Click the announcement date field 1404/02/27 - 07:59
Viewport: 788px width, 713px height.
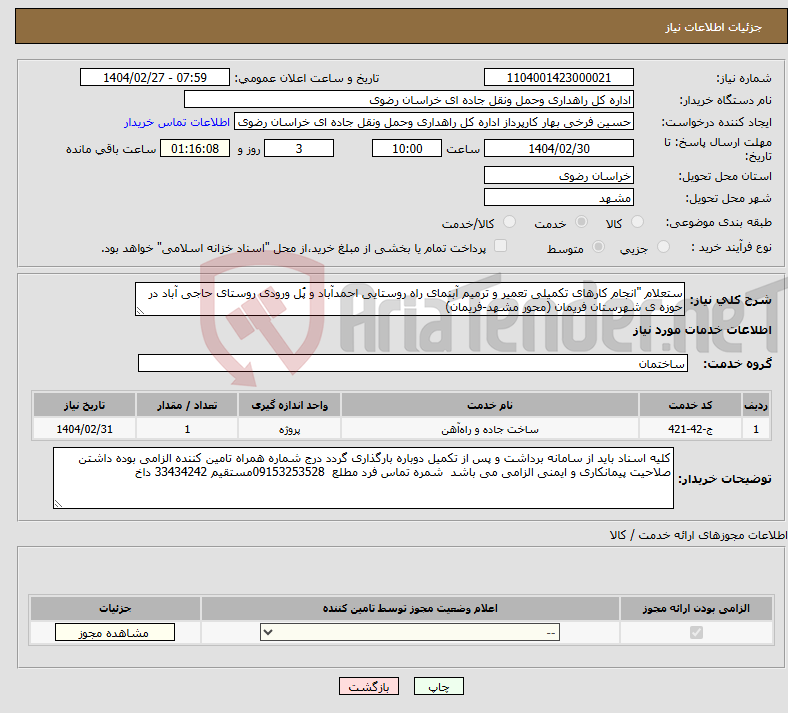155,77
